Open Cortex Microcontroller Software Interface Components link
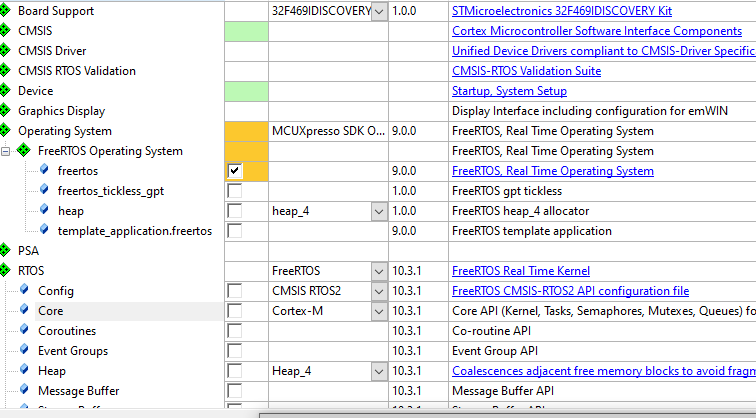The height and width of the screenshot is (418, 756). [x=597, y=31]
